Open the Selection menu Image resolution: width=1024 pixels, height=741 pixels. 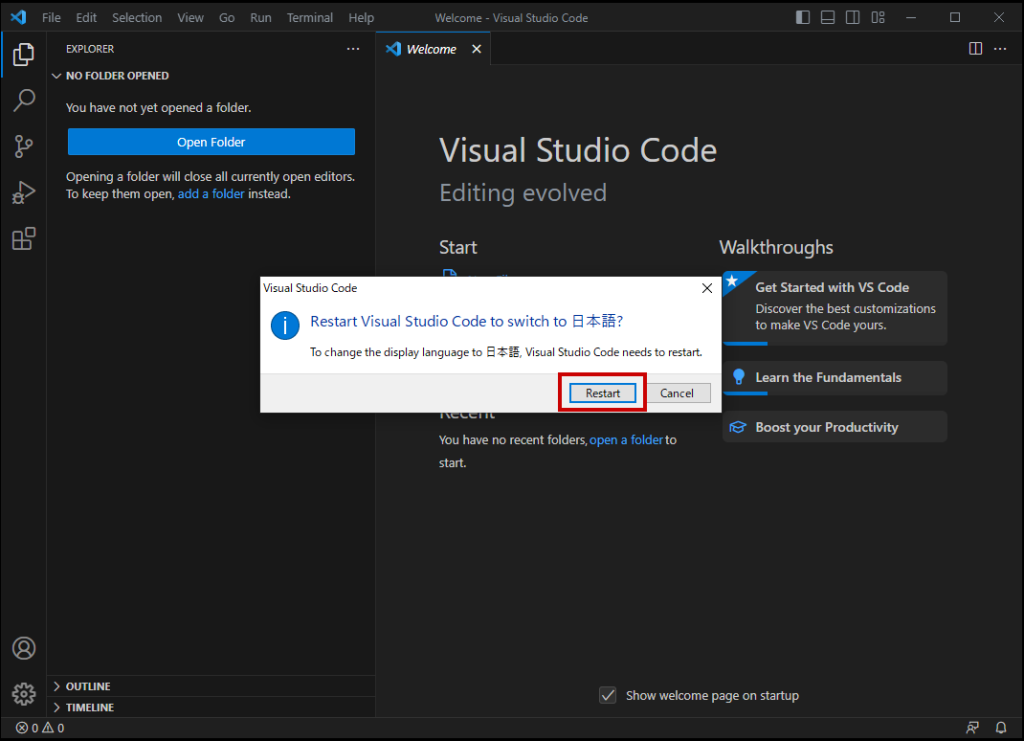137,17
